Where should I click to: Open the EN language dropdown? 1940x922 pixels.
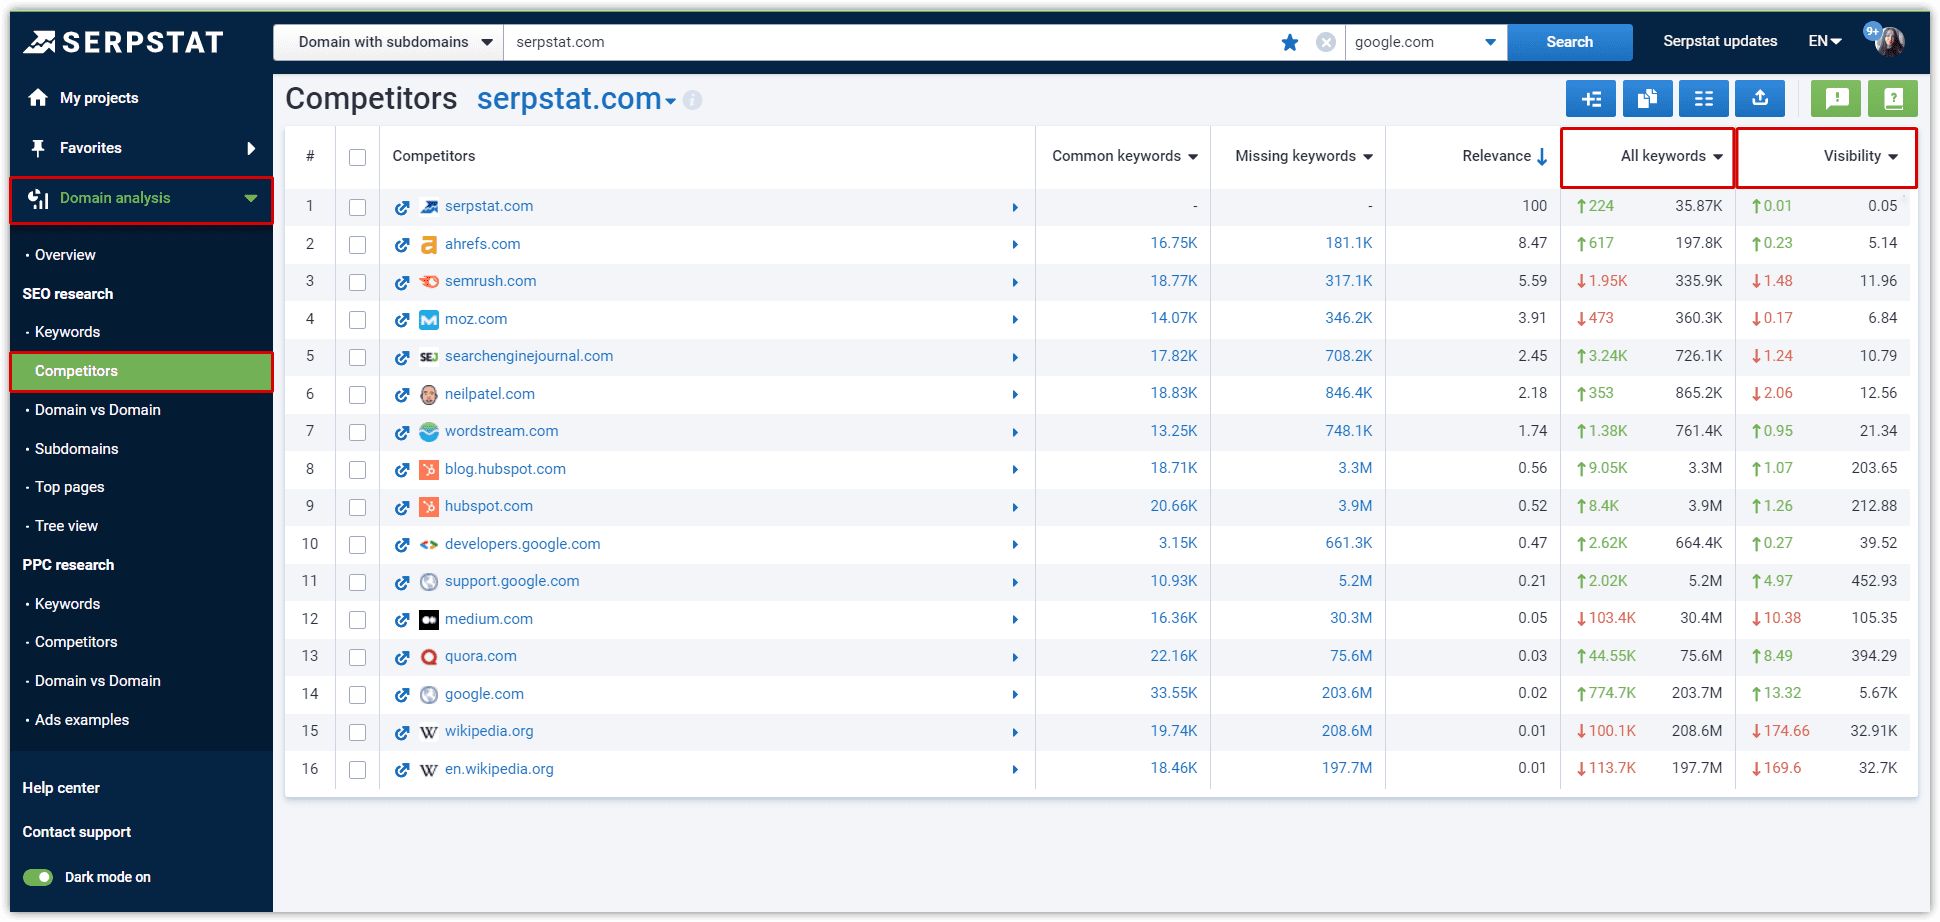pyautogui.click(x=1825, y=41)
